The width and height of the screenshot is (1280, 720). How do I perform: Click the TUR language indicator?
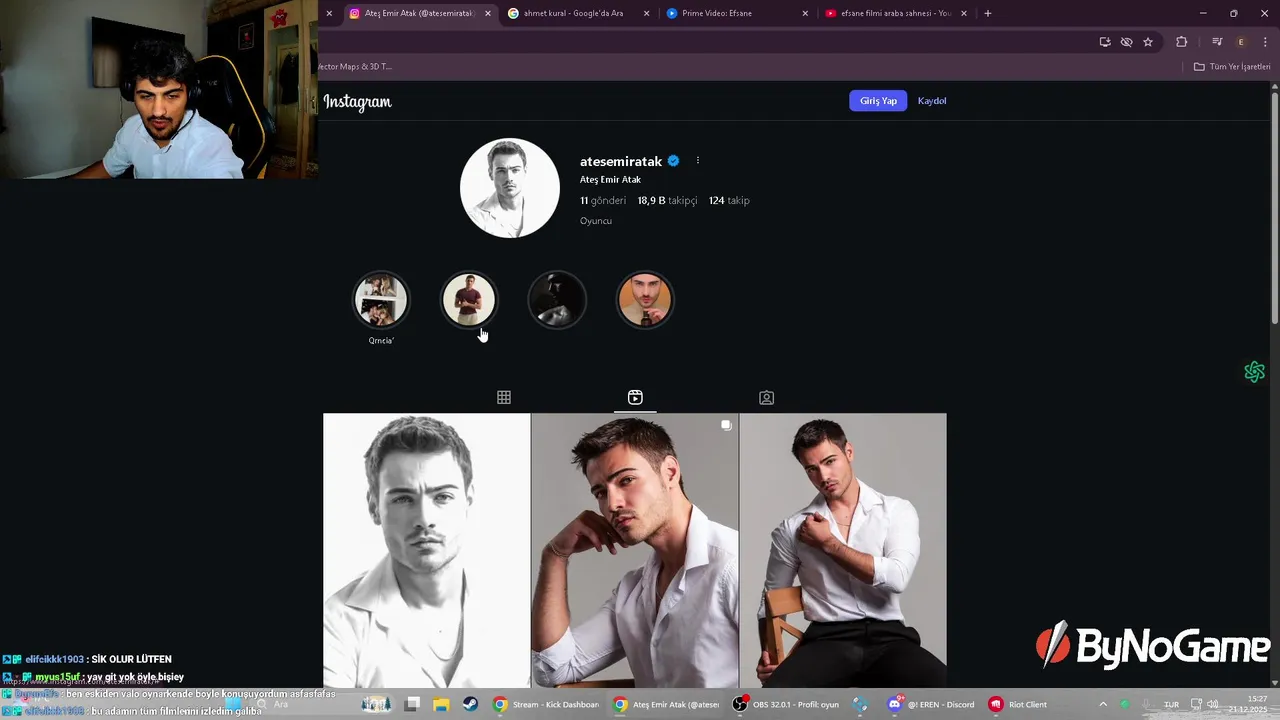coord(1171,705)
